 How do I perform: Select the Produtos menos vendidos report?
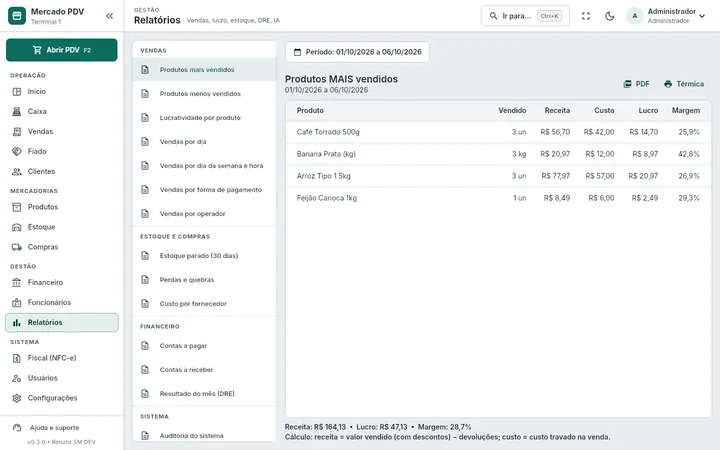point(204,94)
